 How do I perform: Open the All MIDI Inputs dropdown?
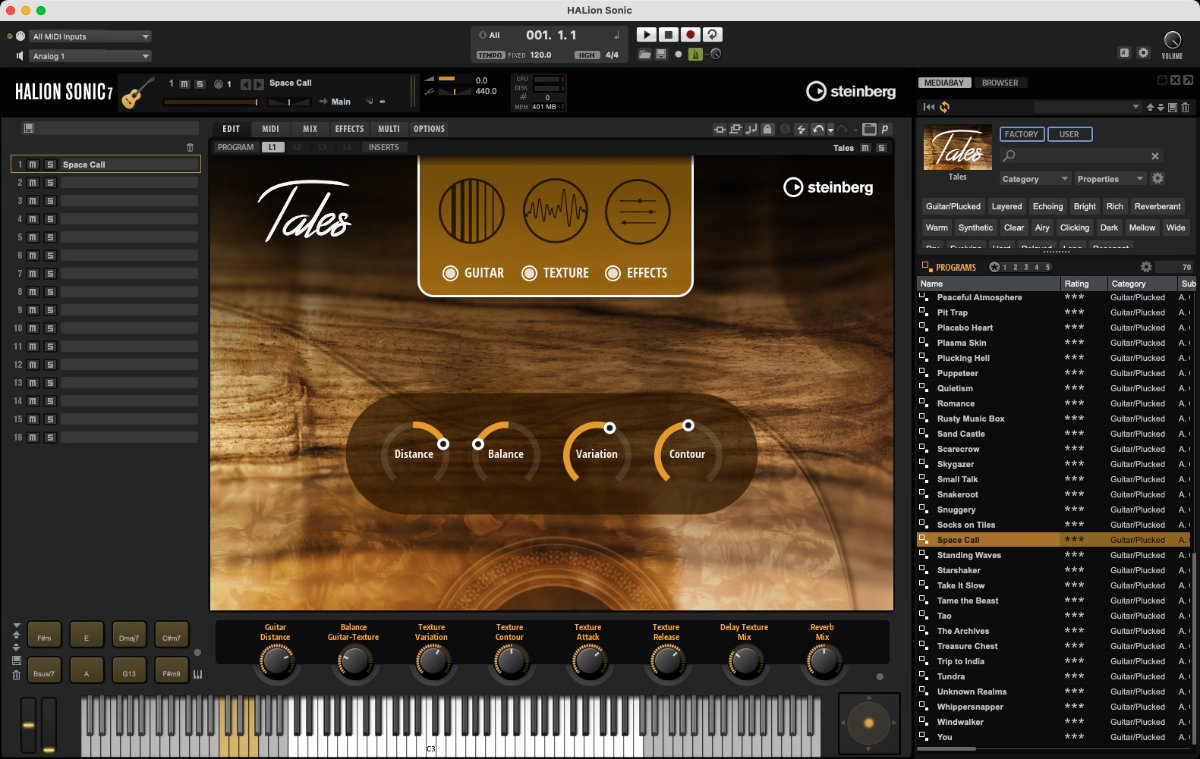tap(90, 37)
